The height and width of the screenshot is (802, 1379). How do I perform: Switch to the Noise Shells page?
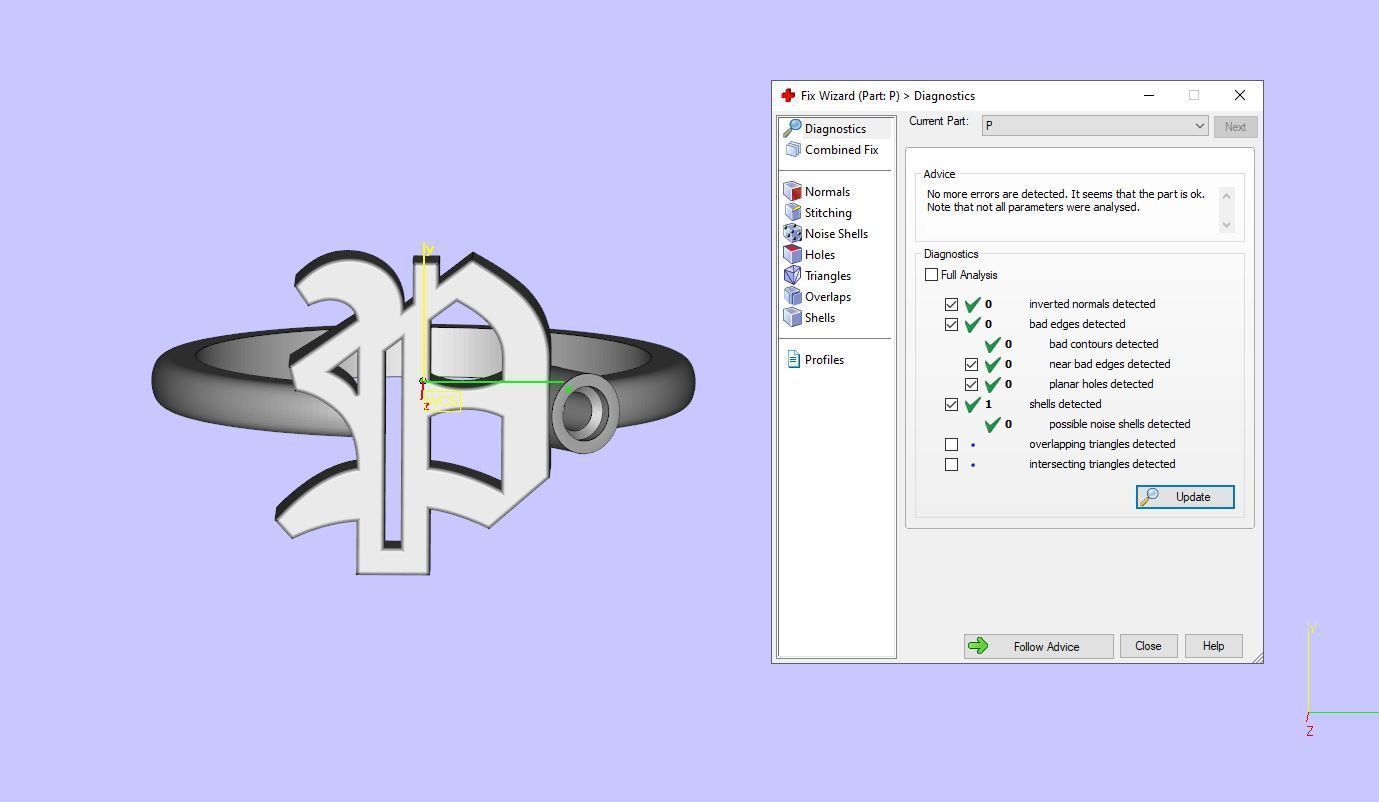click(826, 233)
